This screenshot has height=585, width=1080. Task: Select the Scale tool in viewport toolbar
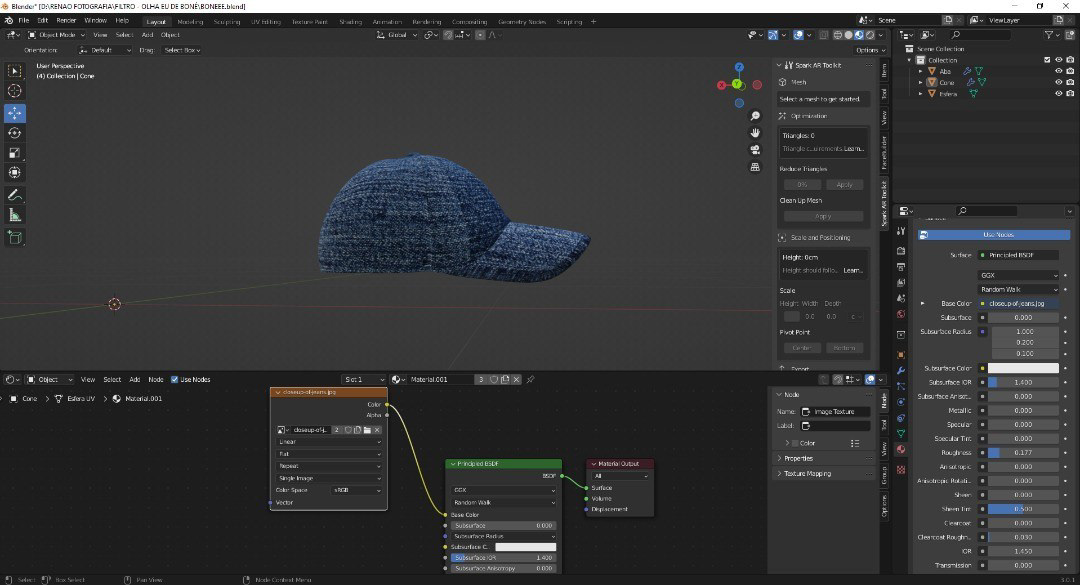pos(15,153)
